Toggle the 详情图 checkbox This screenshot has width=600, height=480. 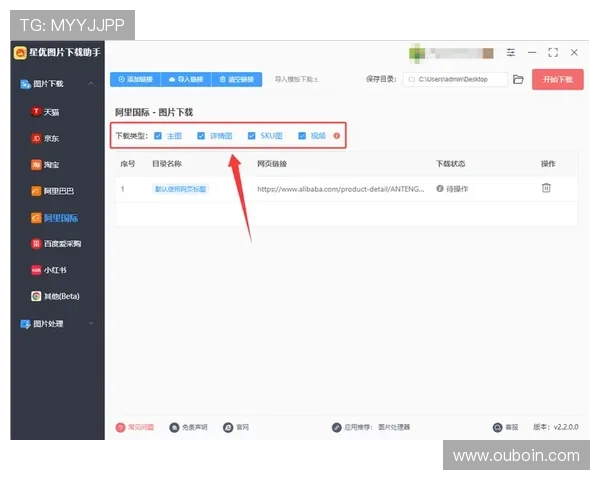point(201,136)
